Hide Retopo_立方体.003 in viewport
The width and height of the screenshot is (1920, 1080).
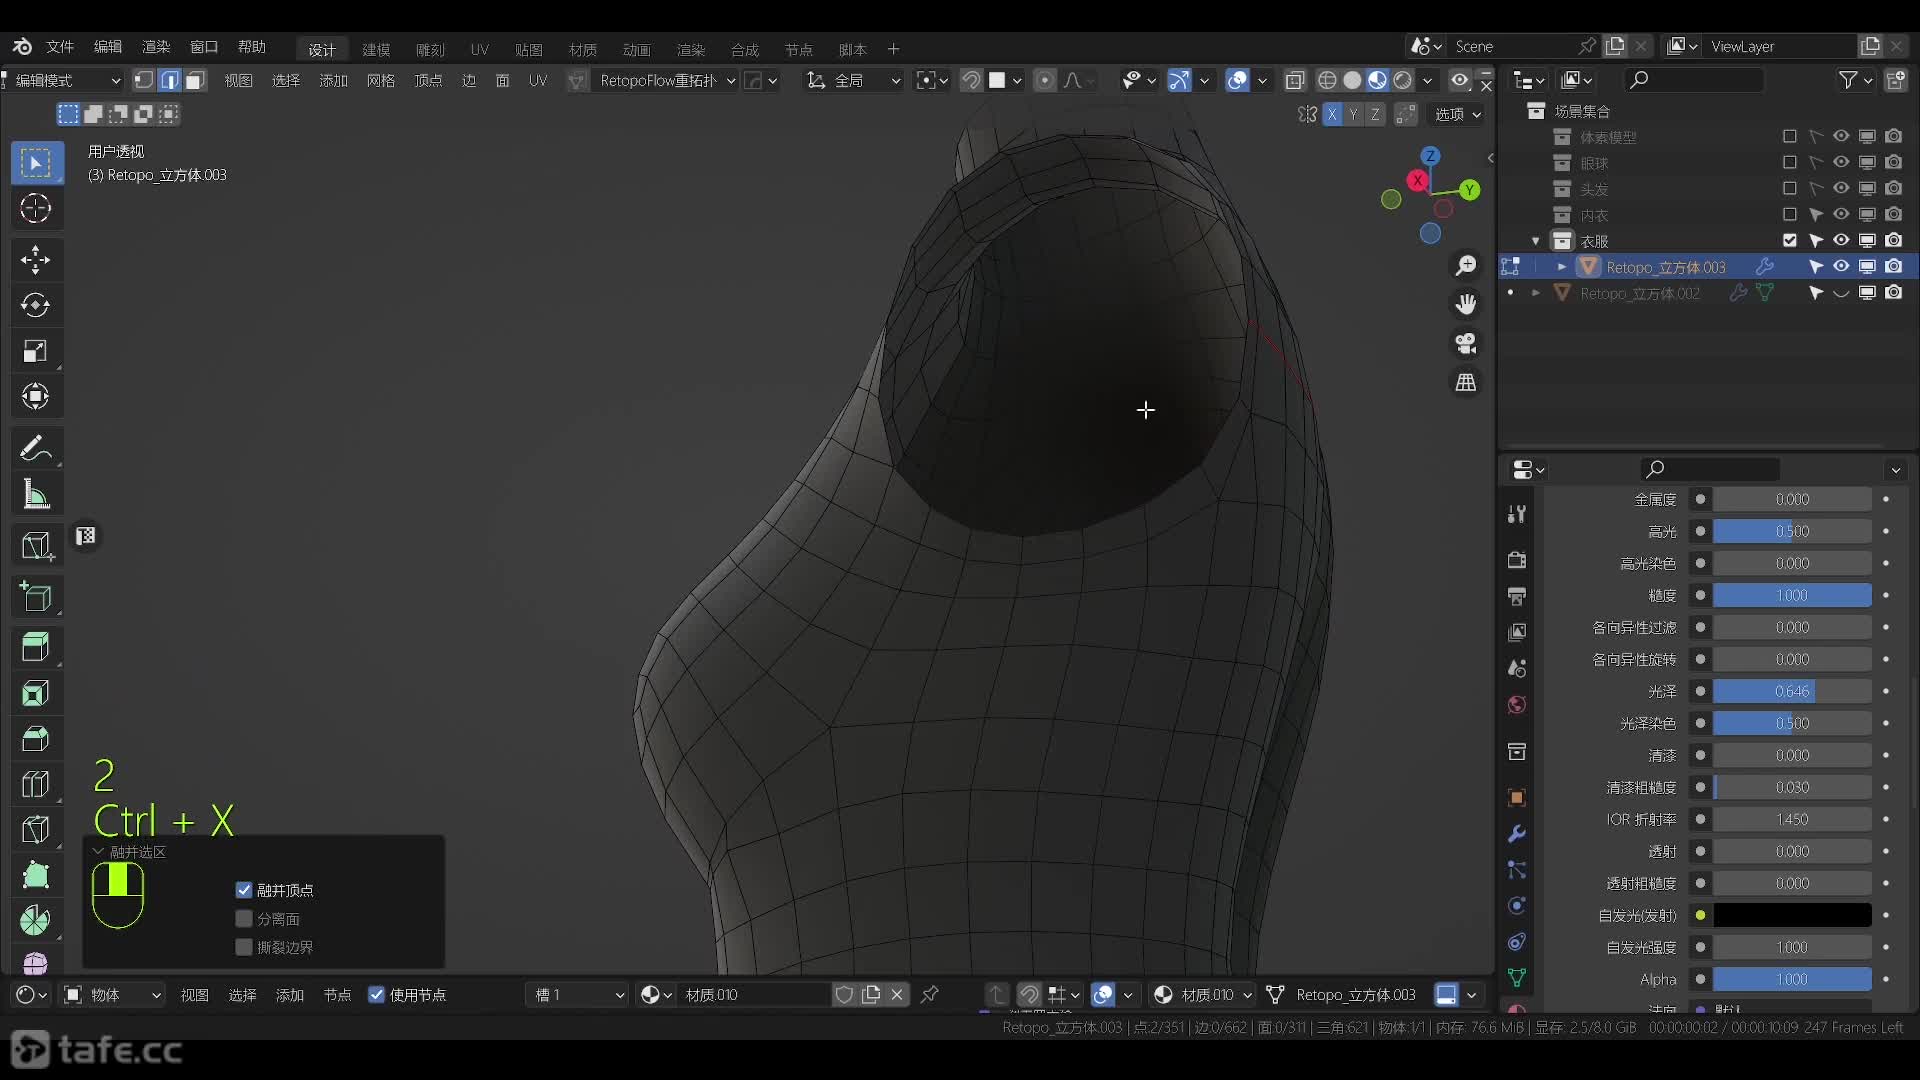click(1841, 266)
